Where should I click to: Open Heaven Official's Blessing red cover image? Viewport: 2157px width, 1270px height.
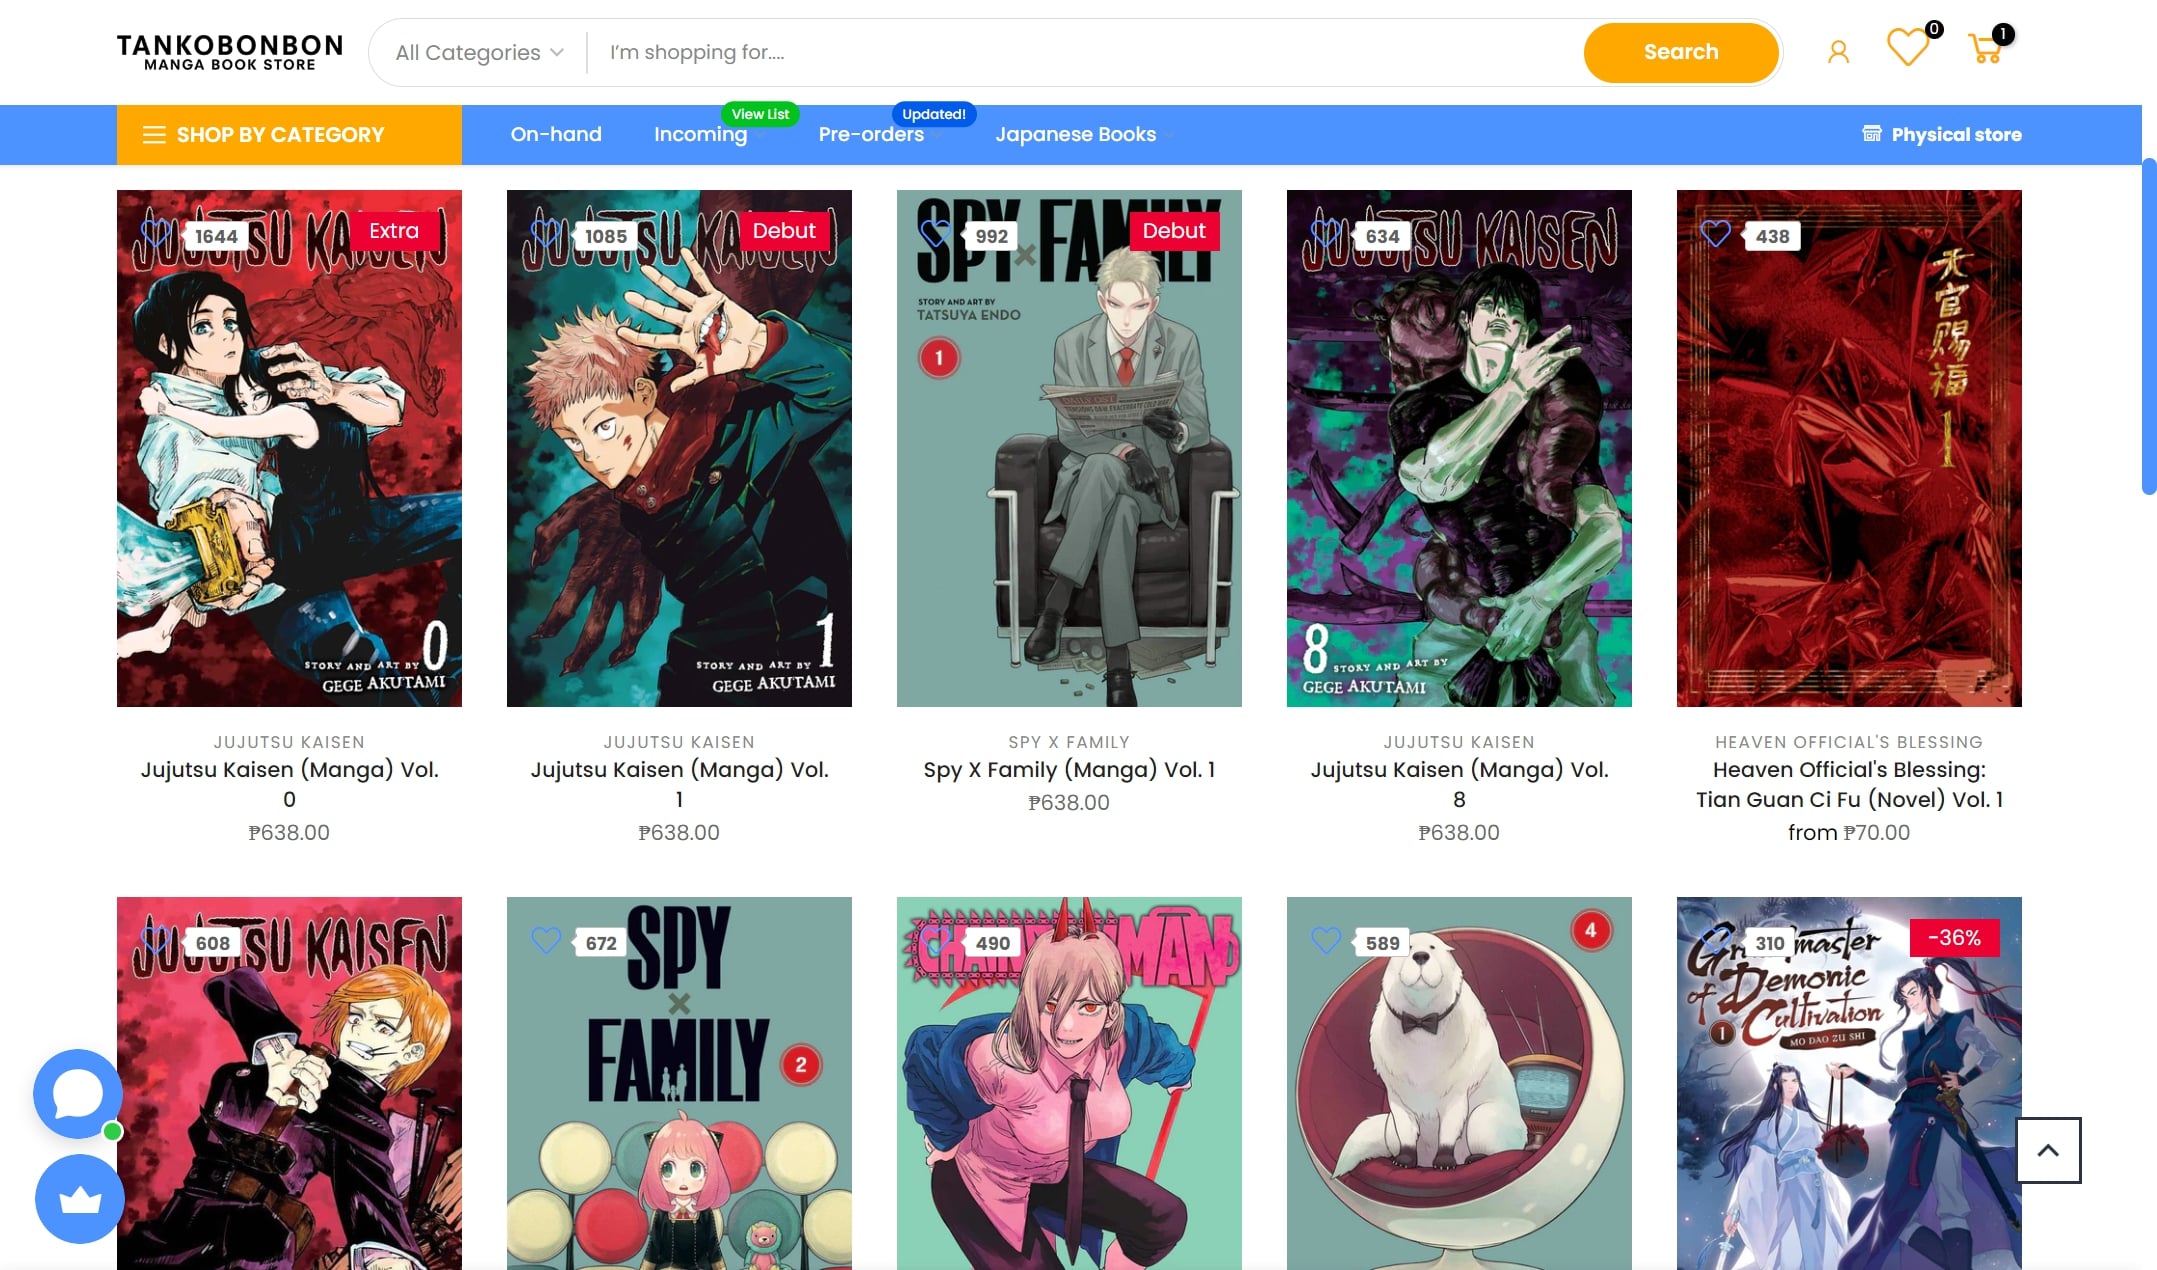(1849, 448)
